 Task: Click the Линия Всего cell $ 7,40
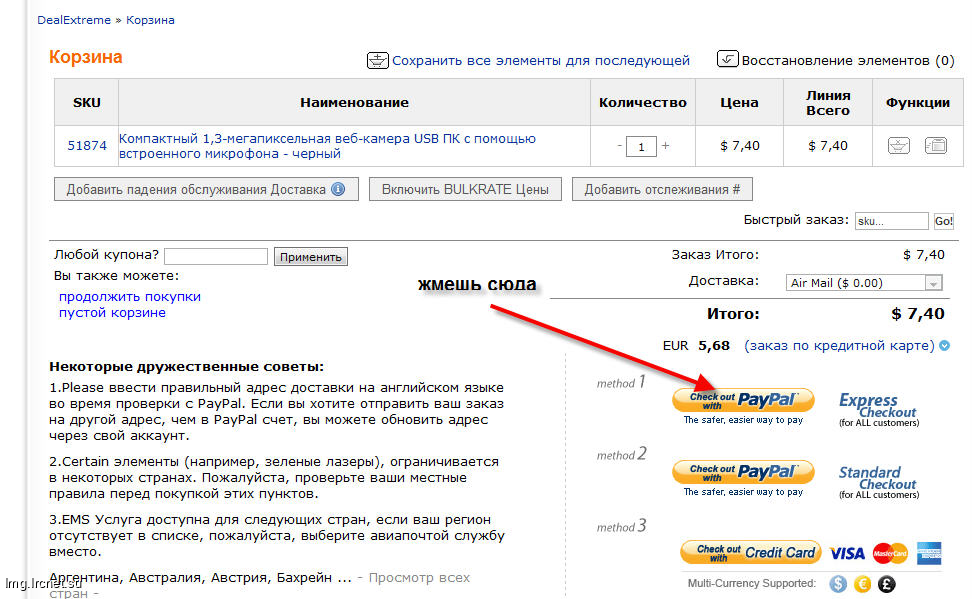click(x=828, y=146)
